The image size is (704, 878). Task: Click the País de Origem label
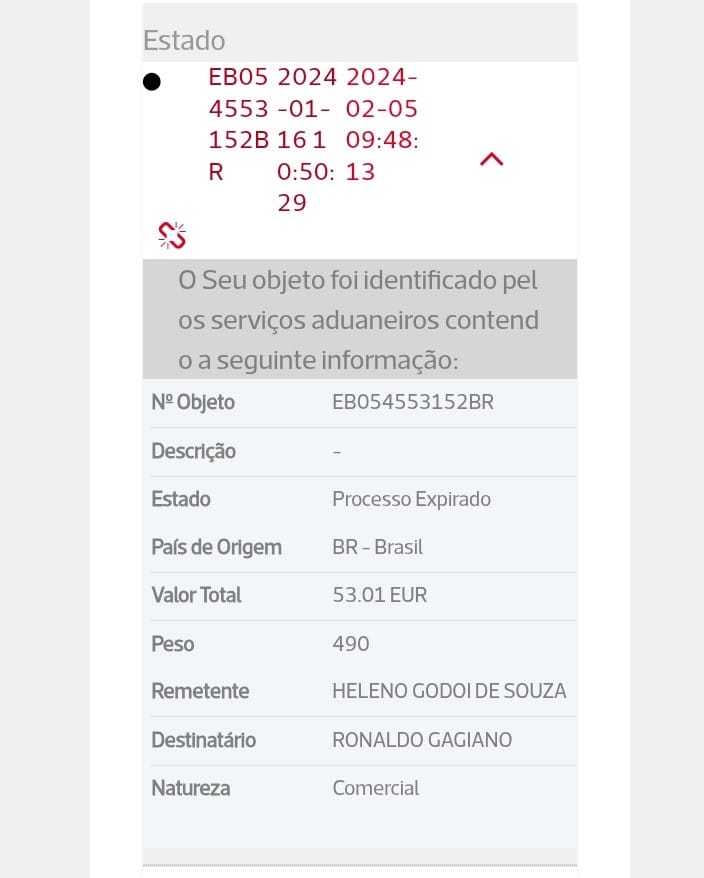click(216, 547)
